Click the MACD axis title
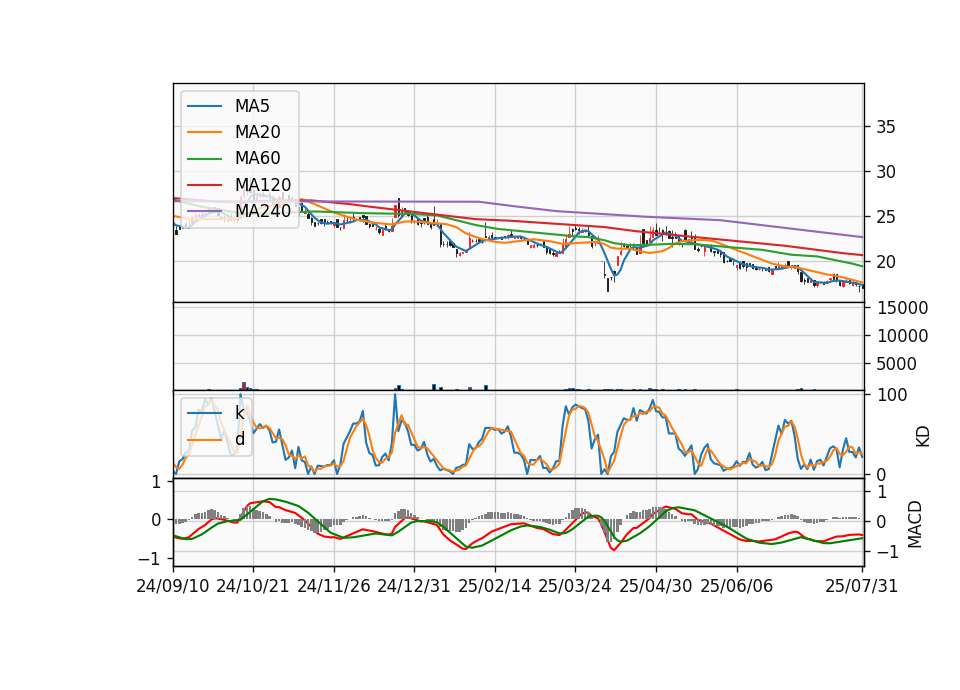This screenshot has width=960, height=690. [x=915, y=524]
